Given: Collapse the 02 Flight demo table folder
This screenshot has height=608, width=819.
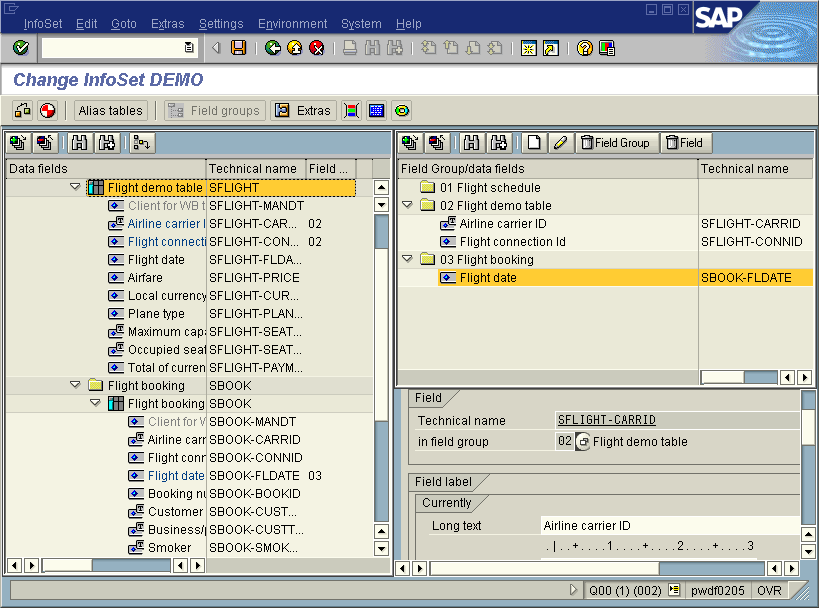Looking at the screenshot, I should [408, 205].
